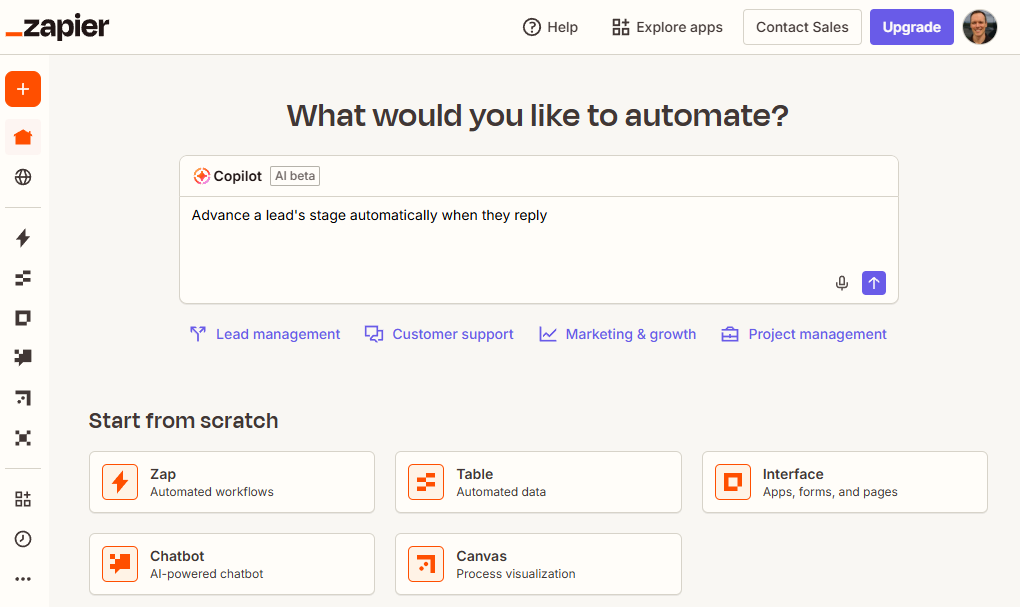Select Lead management suggestion
This screenshot has width=1020, height=607.
pos(265,334)
